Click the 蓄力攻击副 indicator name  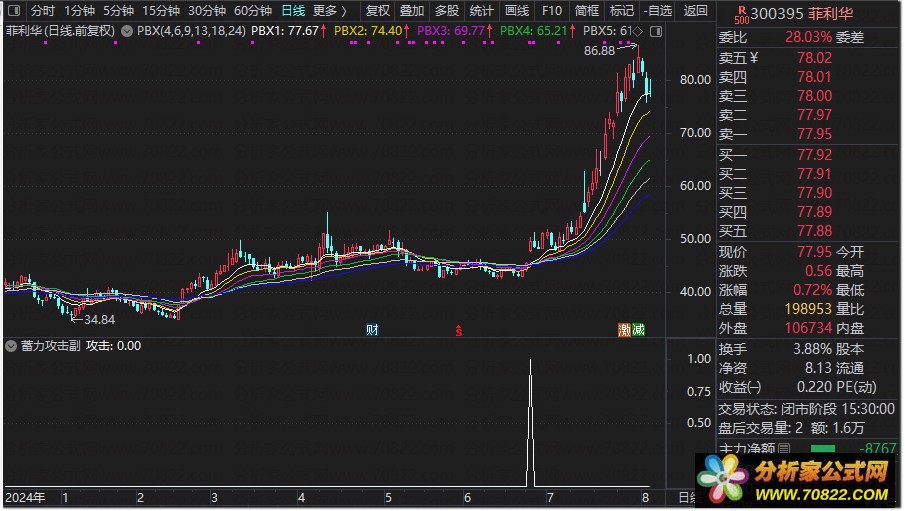(x=51, y=346)
